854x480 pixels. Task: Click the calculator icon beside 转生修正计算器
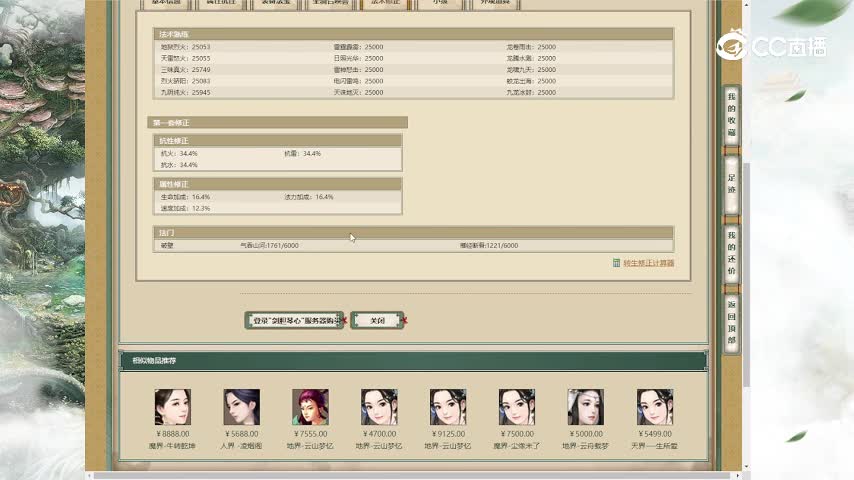coord(616,263)
